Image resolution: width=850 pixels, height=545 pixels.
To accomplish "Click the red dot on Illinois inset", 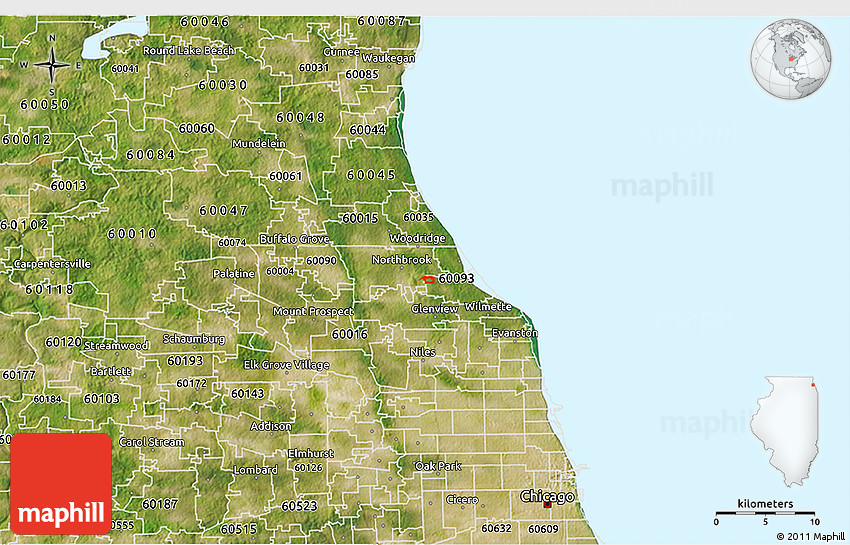I will coord(813,383).
